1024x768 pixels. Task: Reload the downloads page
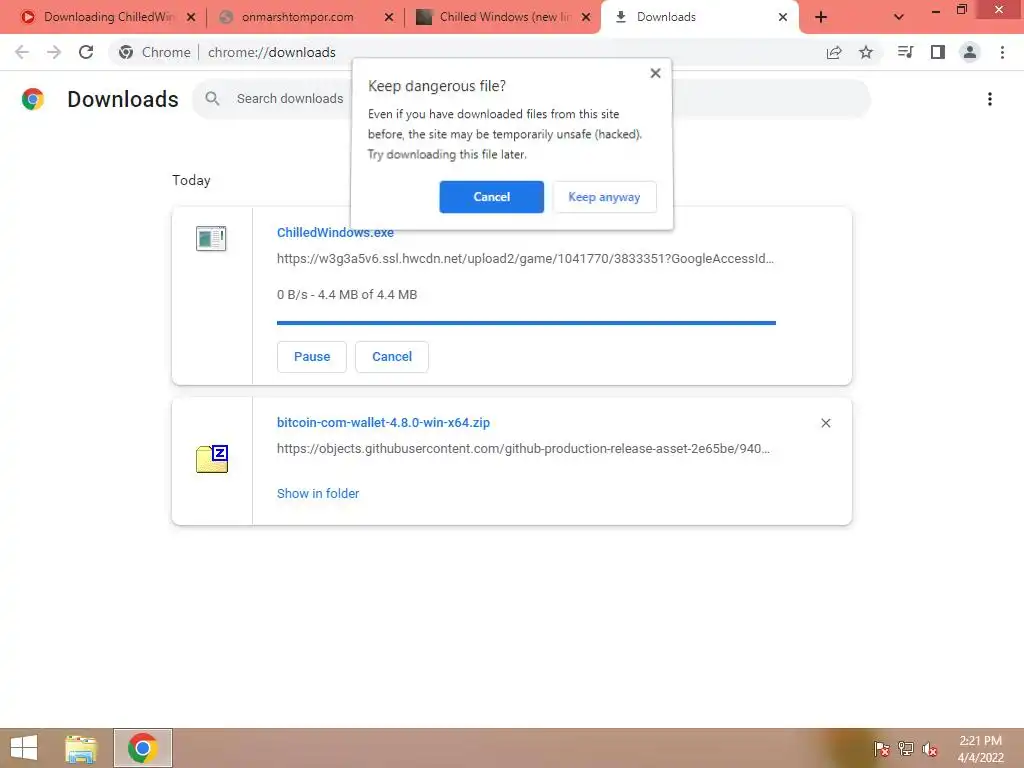pos(86,52)
